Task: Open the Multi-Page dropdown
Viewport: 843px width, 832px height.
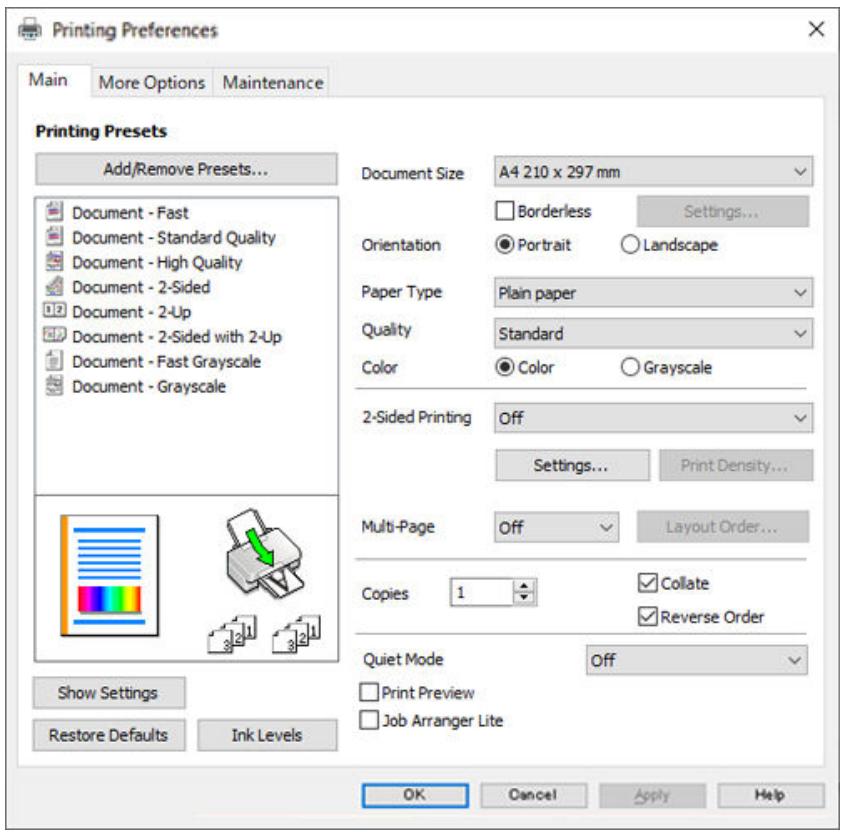Action: (x=556, y=527)
